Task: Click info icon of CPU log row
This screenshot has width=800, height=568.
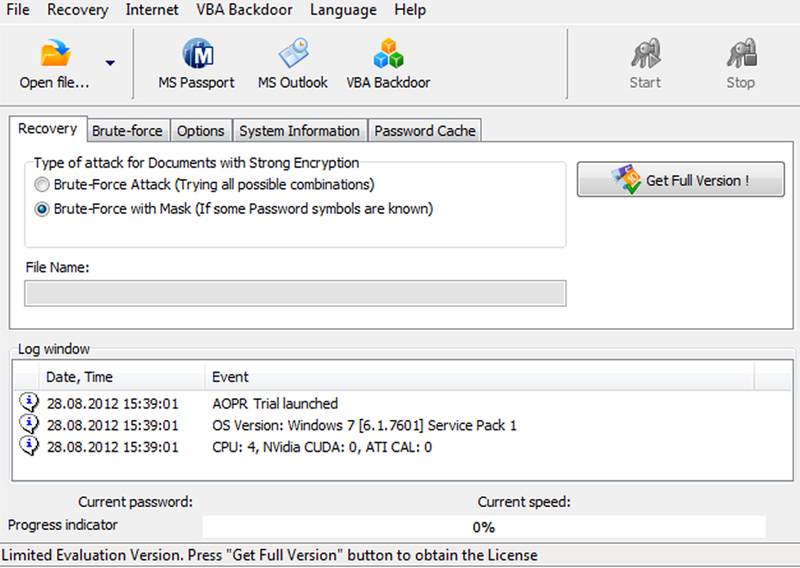Action: pos(29,446)
